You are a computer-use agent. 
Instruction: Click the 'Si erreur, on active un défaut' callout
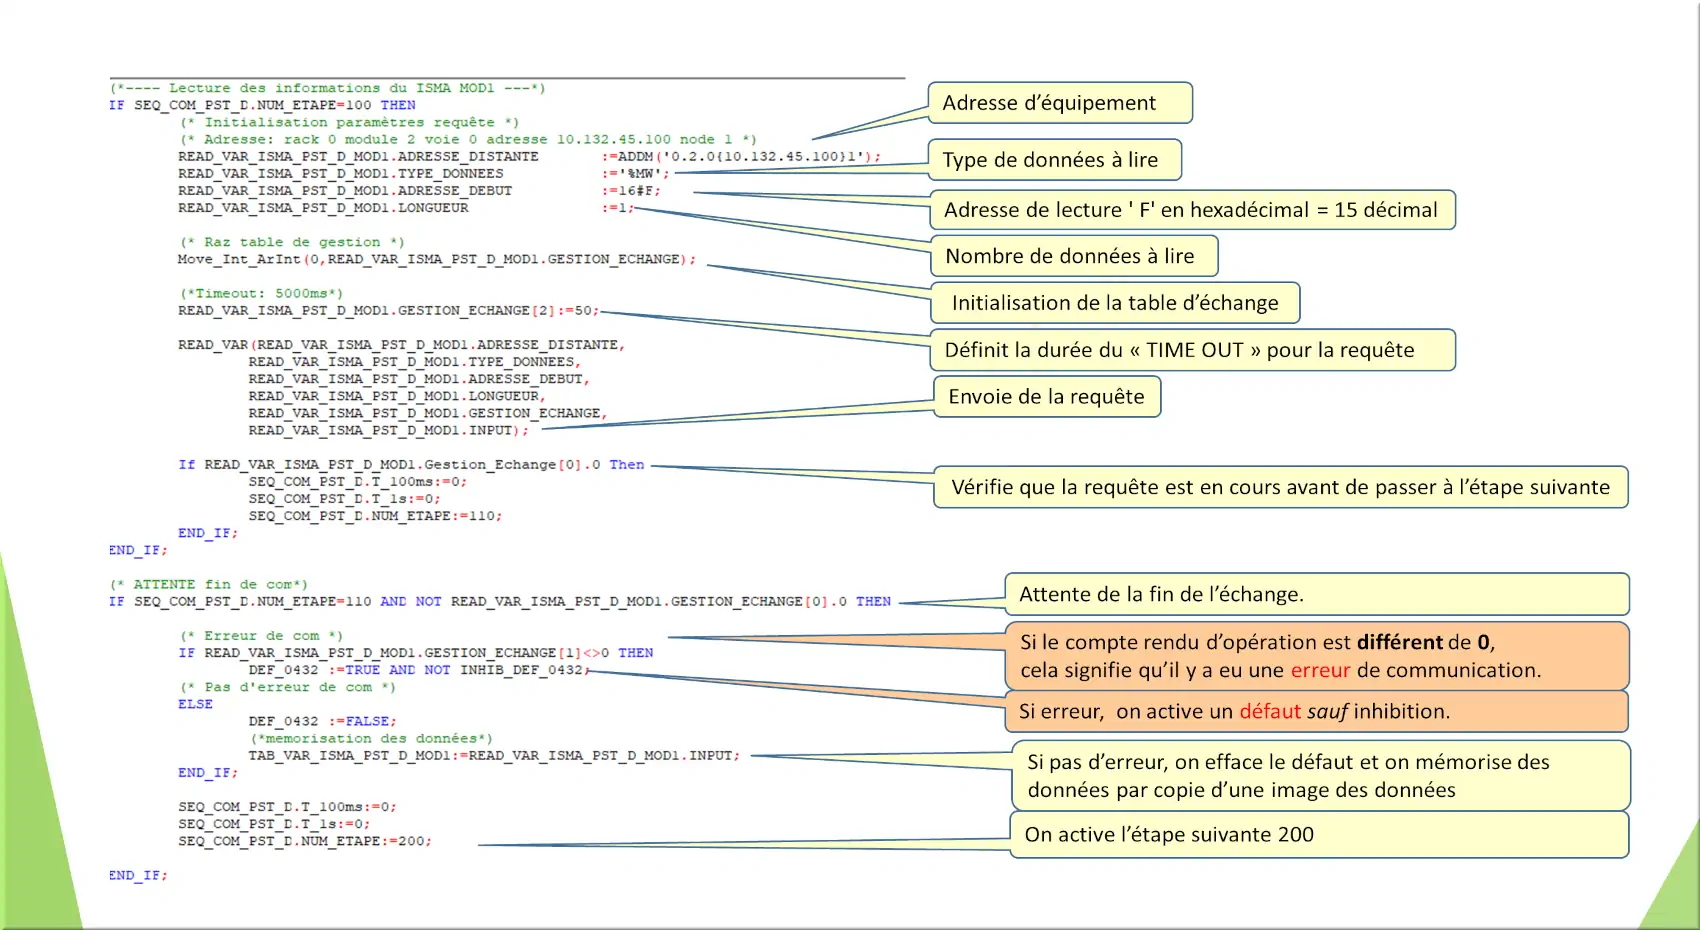(x=1317, y=711)
